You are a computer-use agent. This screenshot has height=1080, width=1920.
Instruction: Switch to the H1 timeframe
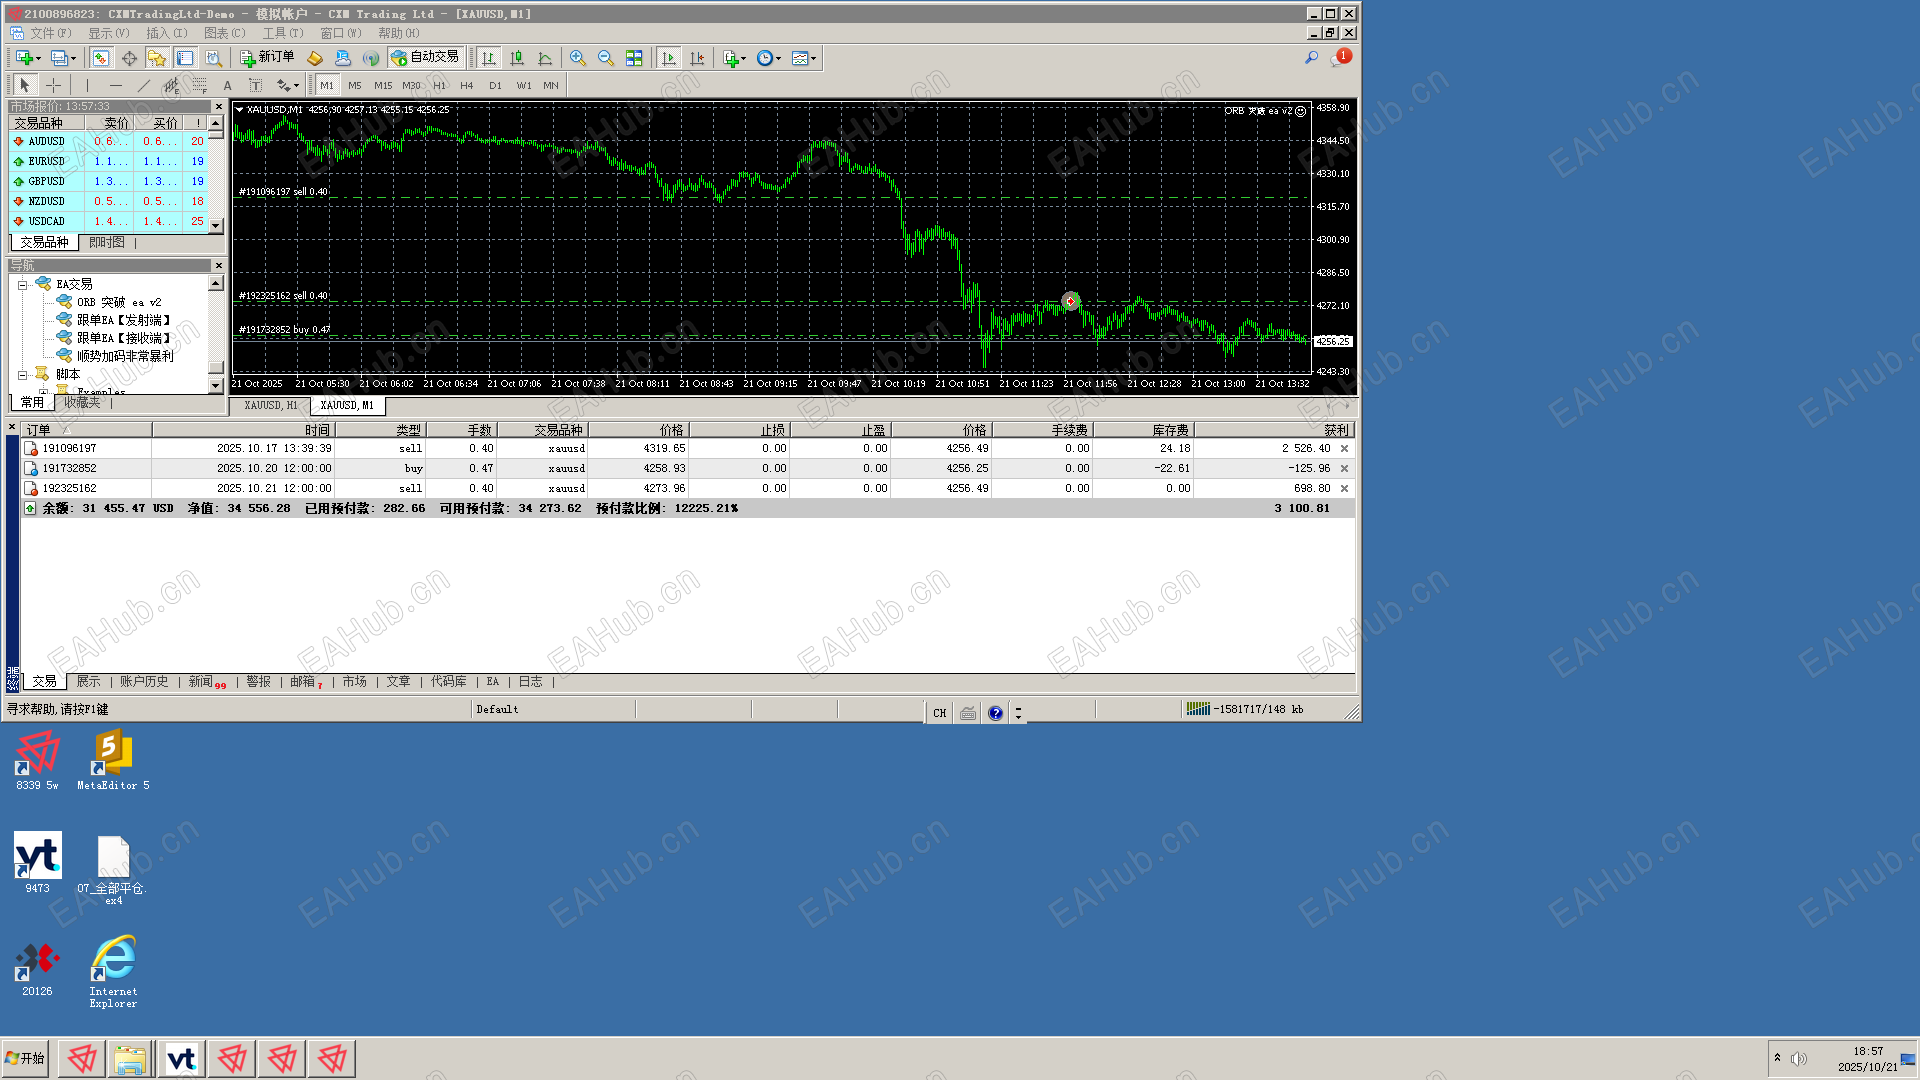click(439, 86)
